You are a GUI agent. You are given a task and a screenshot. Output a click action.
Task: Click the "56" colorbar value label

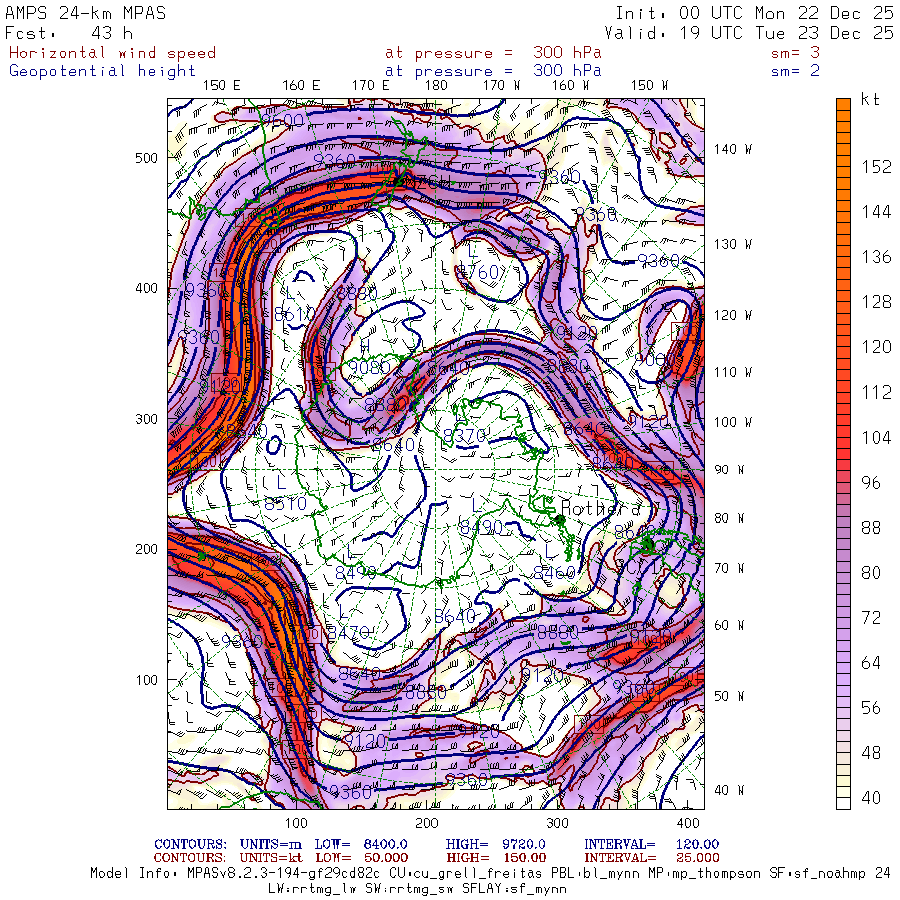click(x=871, y=708)
